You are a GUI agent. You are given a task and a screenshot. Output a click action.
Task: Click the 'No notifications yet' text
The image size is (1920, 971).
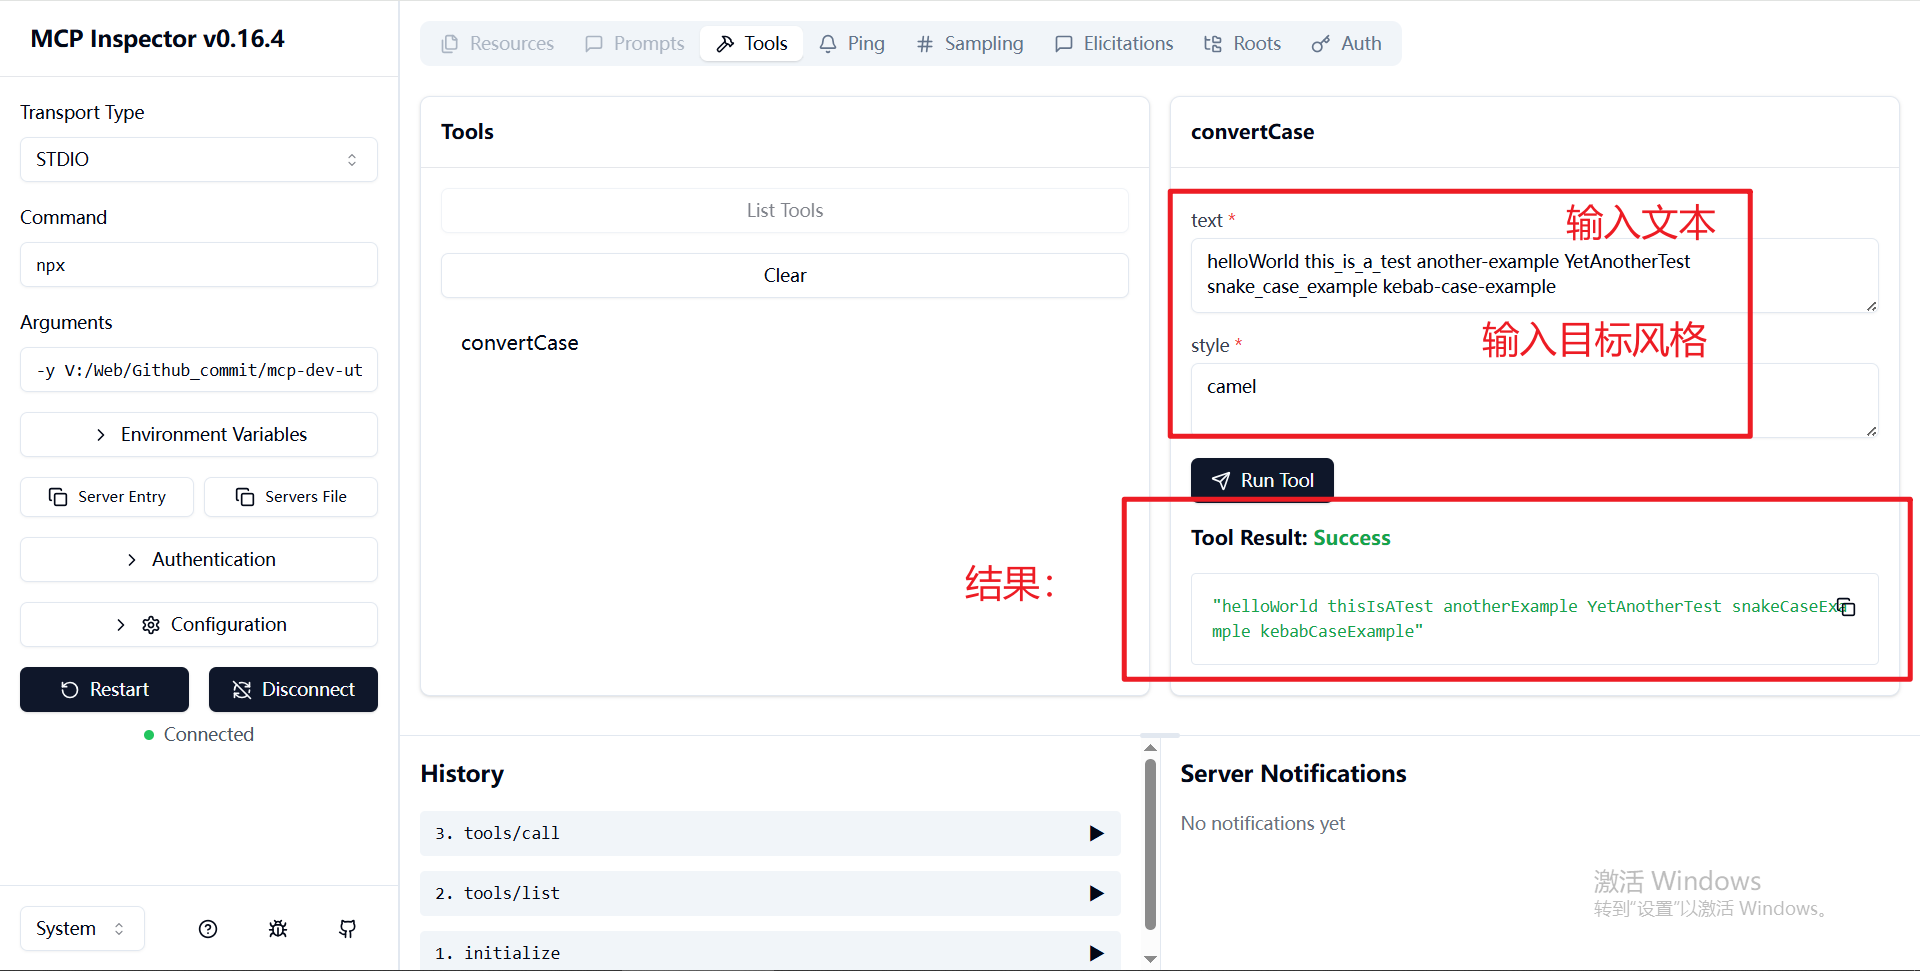[x=1263, y=823]
